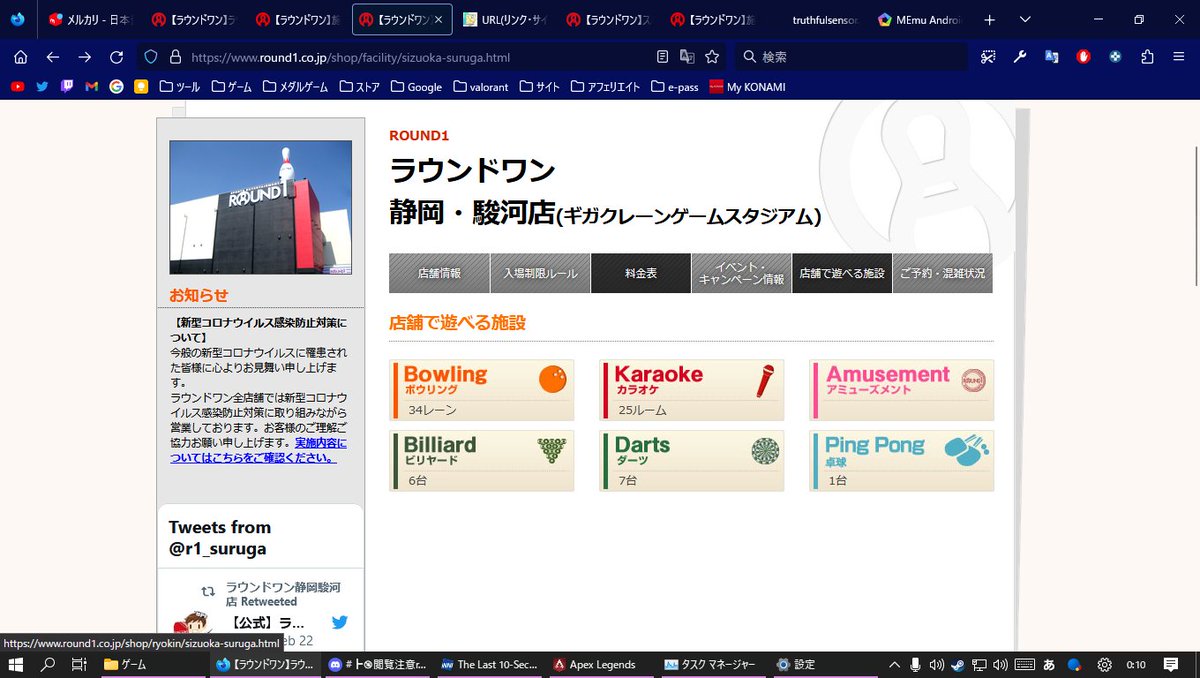Toggle reader view in address bar
Viewport: 1200px width, 678px height.
point(662,57)
